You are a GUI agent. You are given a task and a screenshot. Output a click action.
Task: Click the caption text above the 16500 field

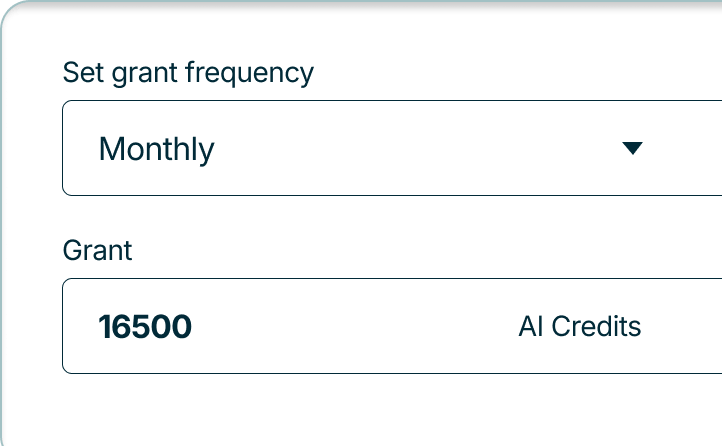(97, 250)
